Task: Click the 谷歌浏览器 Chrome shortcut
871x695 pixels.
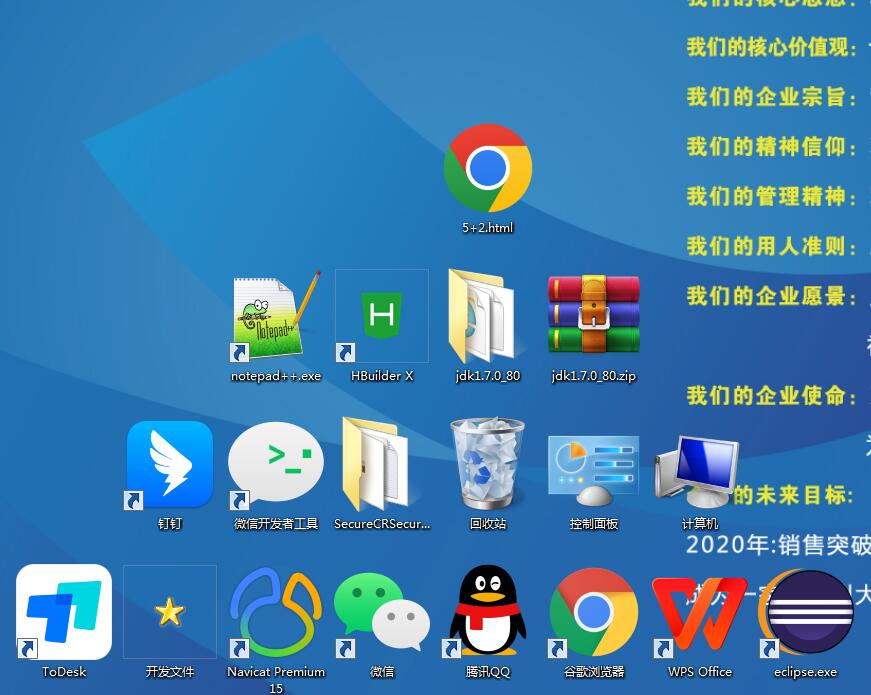Action: [593, 612]
